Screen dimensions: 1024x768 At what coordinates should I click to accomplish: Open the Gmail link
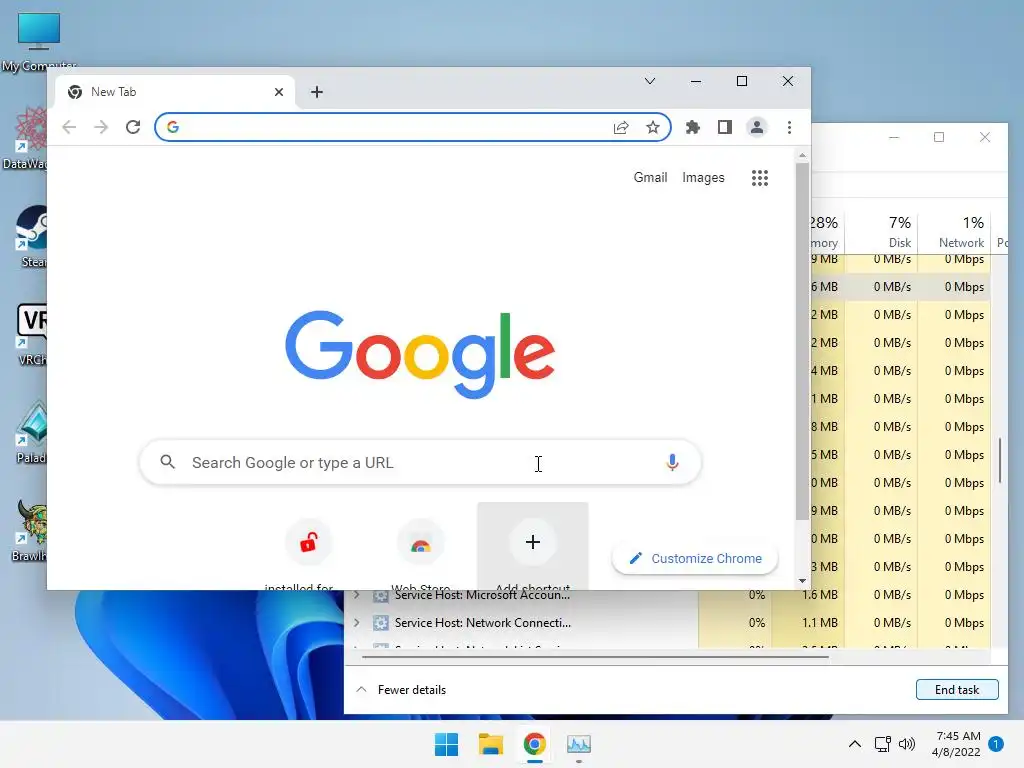(650, 178)
